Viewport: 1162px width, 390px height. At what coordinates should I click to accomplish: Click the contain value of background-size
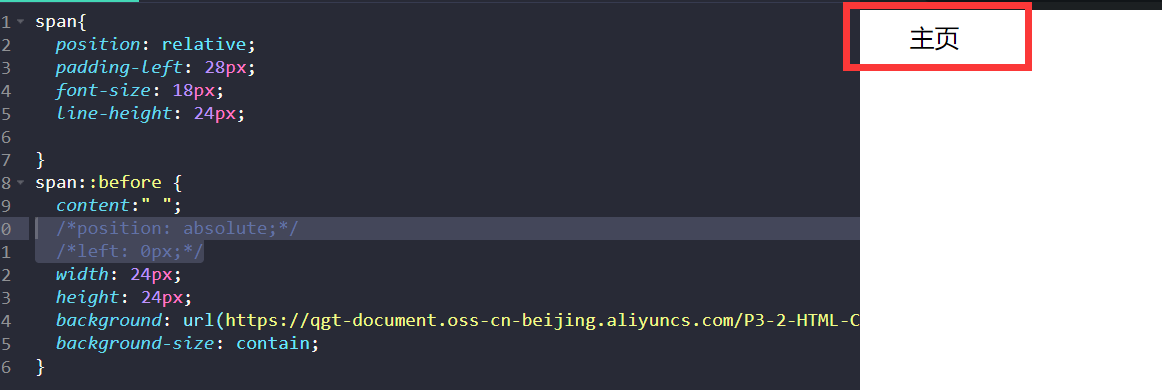click(x=273, y=343)
